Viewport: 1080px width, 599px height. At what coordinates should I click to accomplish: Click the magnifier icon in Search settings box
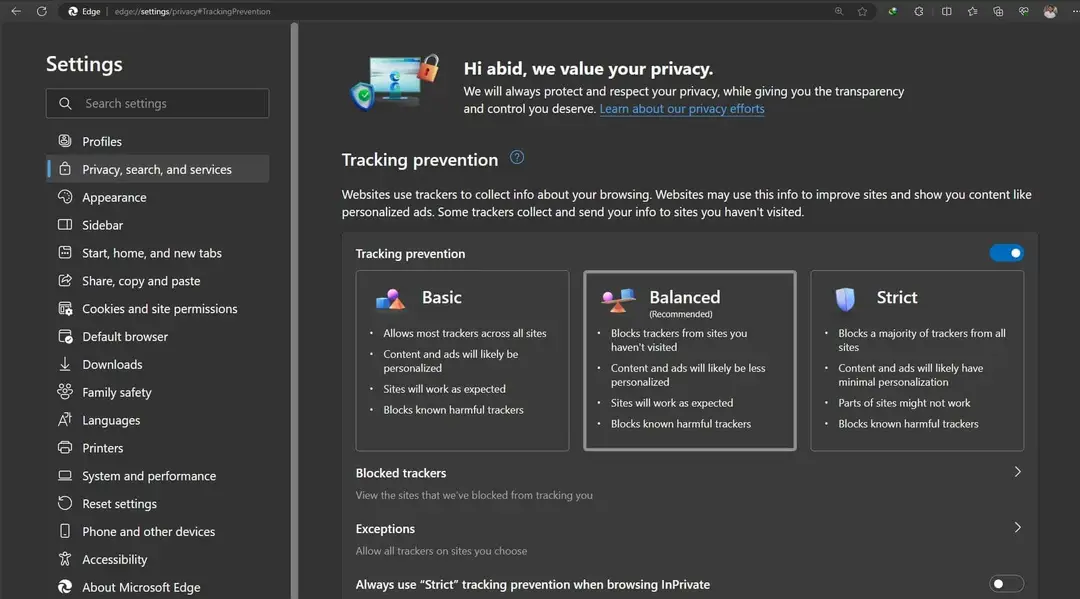[65, 103]
